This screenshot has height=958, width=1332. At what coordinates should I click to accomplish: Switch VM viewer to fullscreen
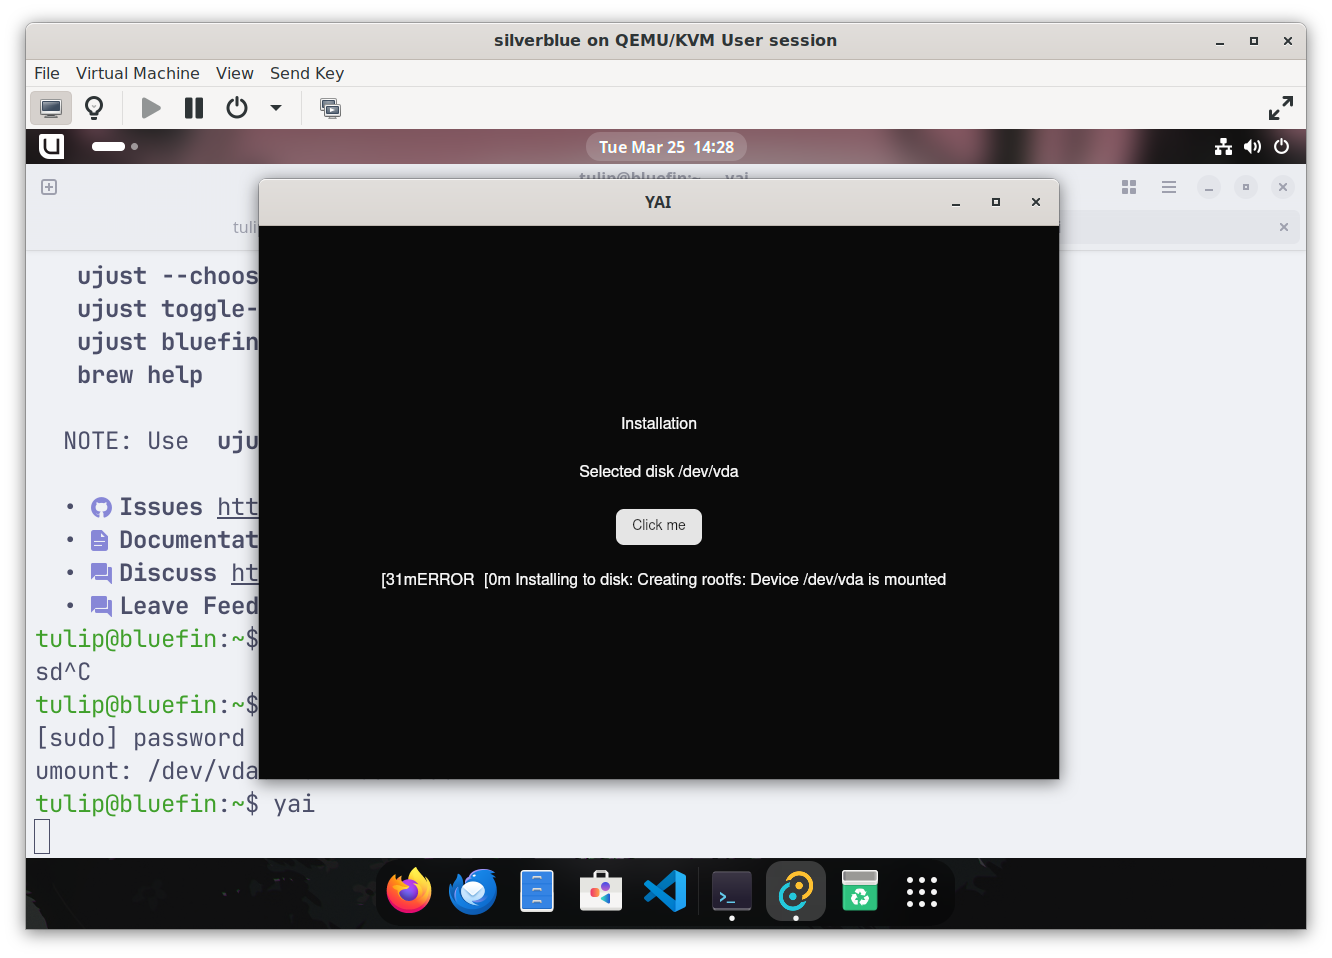(x=1281, y=108)
